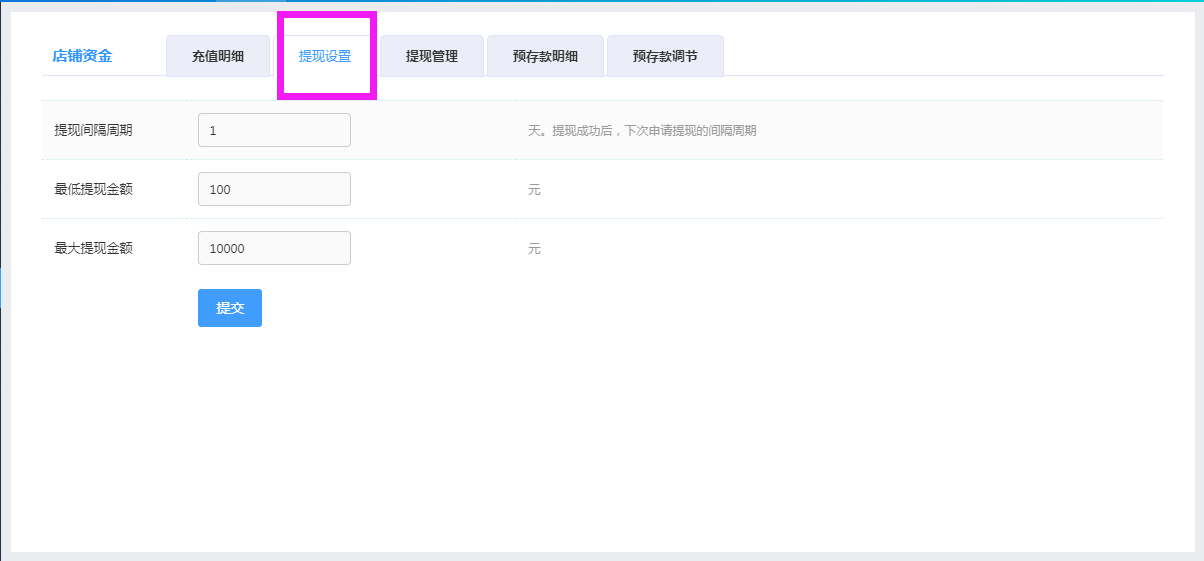Click the 提现间隔周期 label

pyautogui.click(x=93, y=130)
